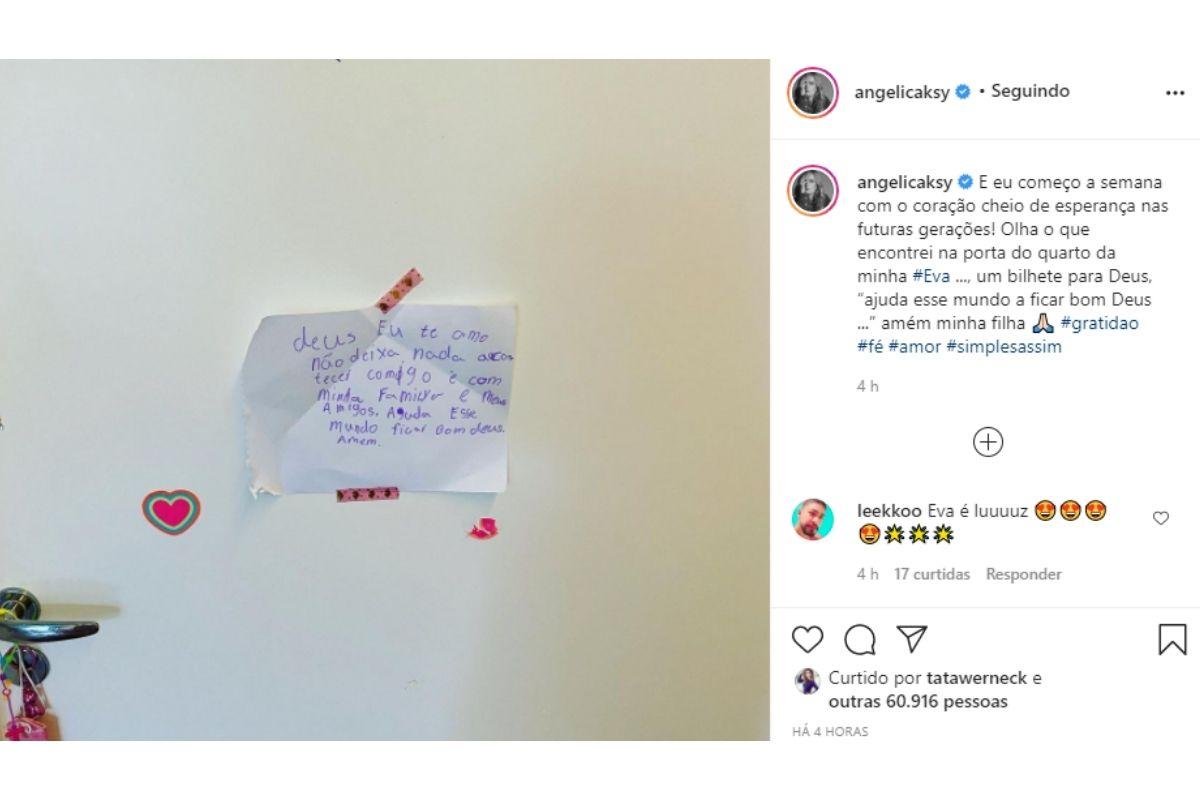Image resolution: width=1200 pixels, height=800 pixels.
Task: Click the leekkoo username in the comment
Action: click(889, 511)
